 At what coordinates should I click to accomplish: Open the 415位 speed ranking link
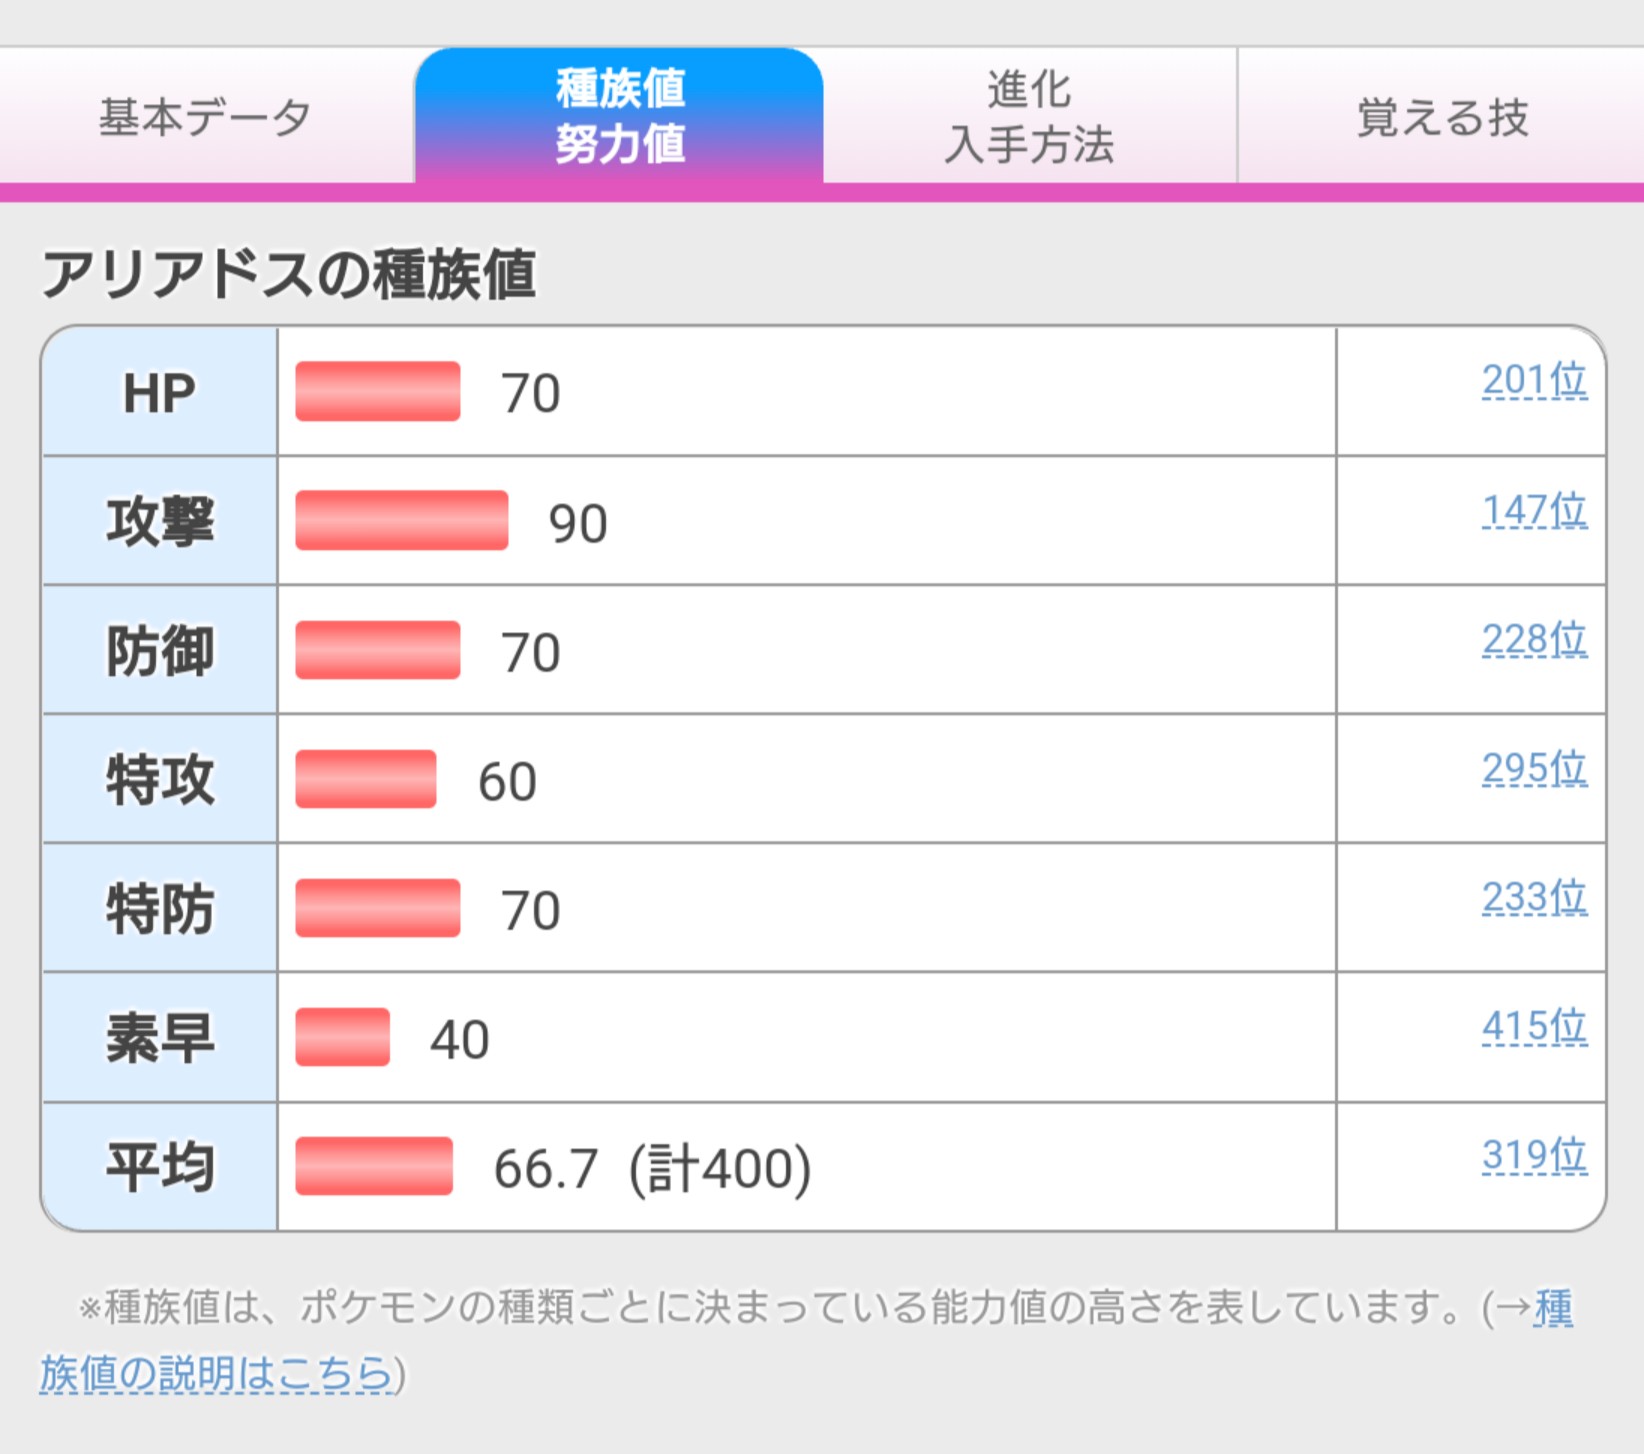pos(1533,1027)
